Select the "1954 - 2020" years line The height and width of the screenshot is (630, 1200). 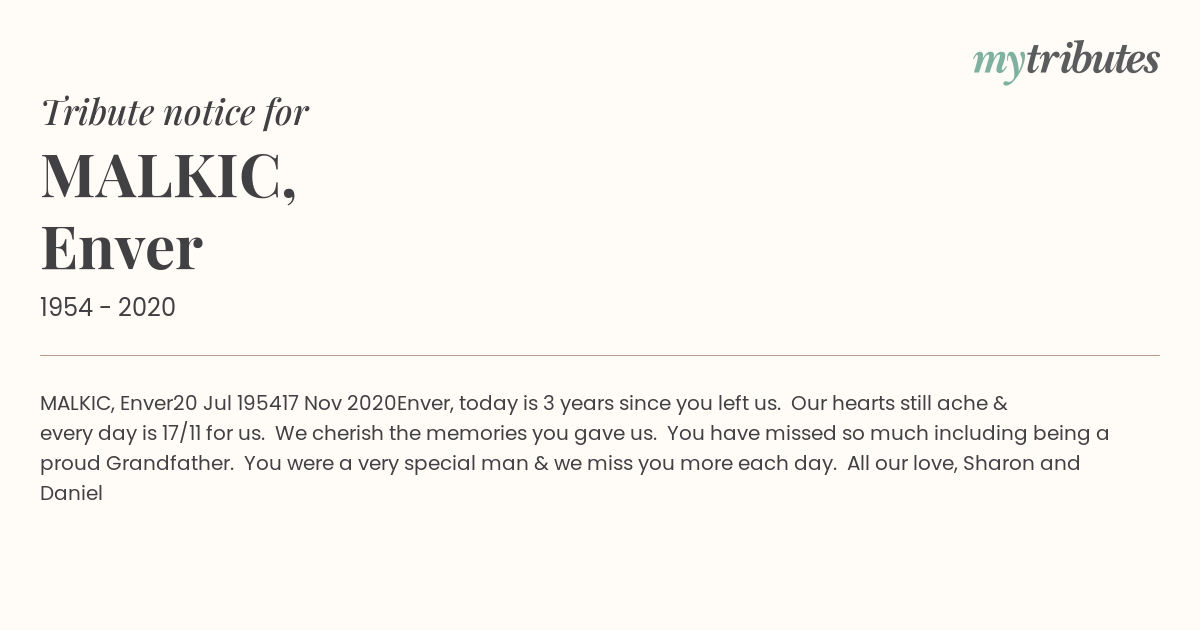click(108, 308)
